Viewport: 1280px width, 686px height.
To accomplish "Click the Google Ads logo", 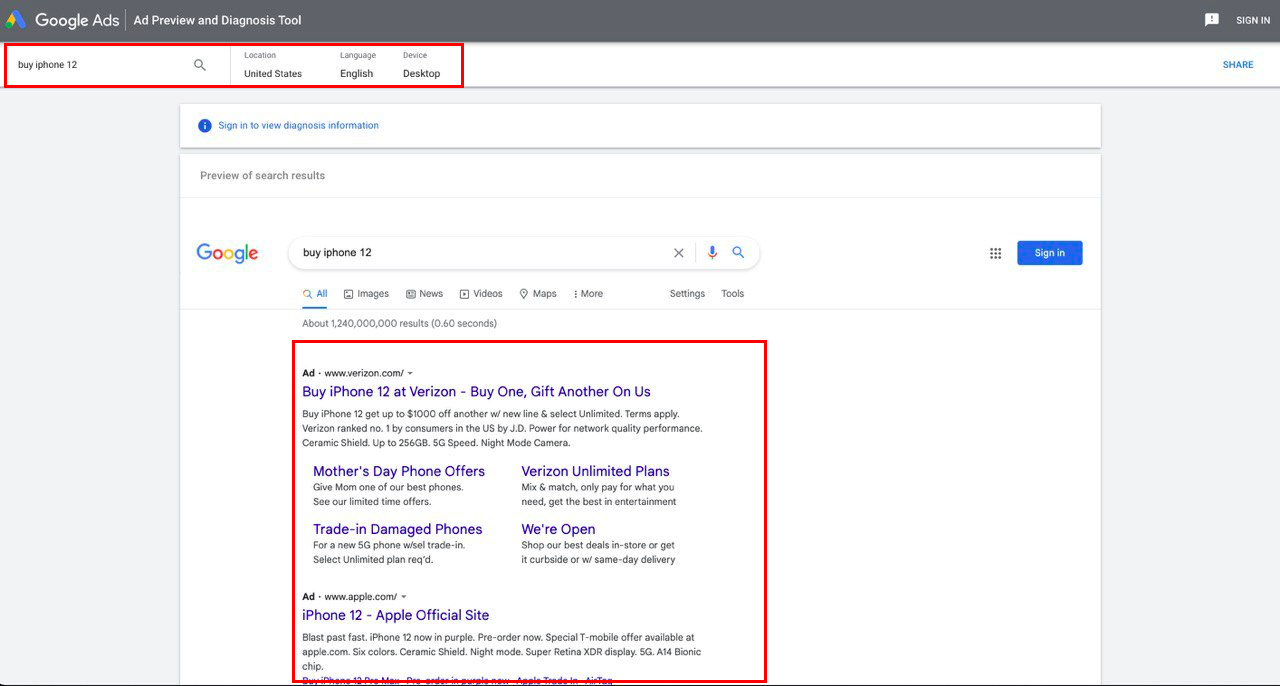I will (x=62, y=20).
